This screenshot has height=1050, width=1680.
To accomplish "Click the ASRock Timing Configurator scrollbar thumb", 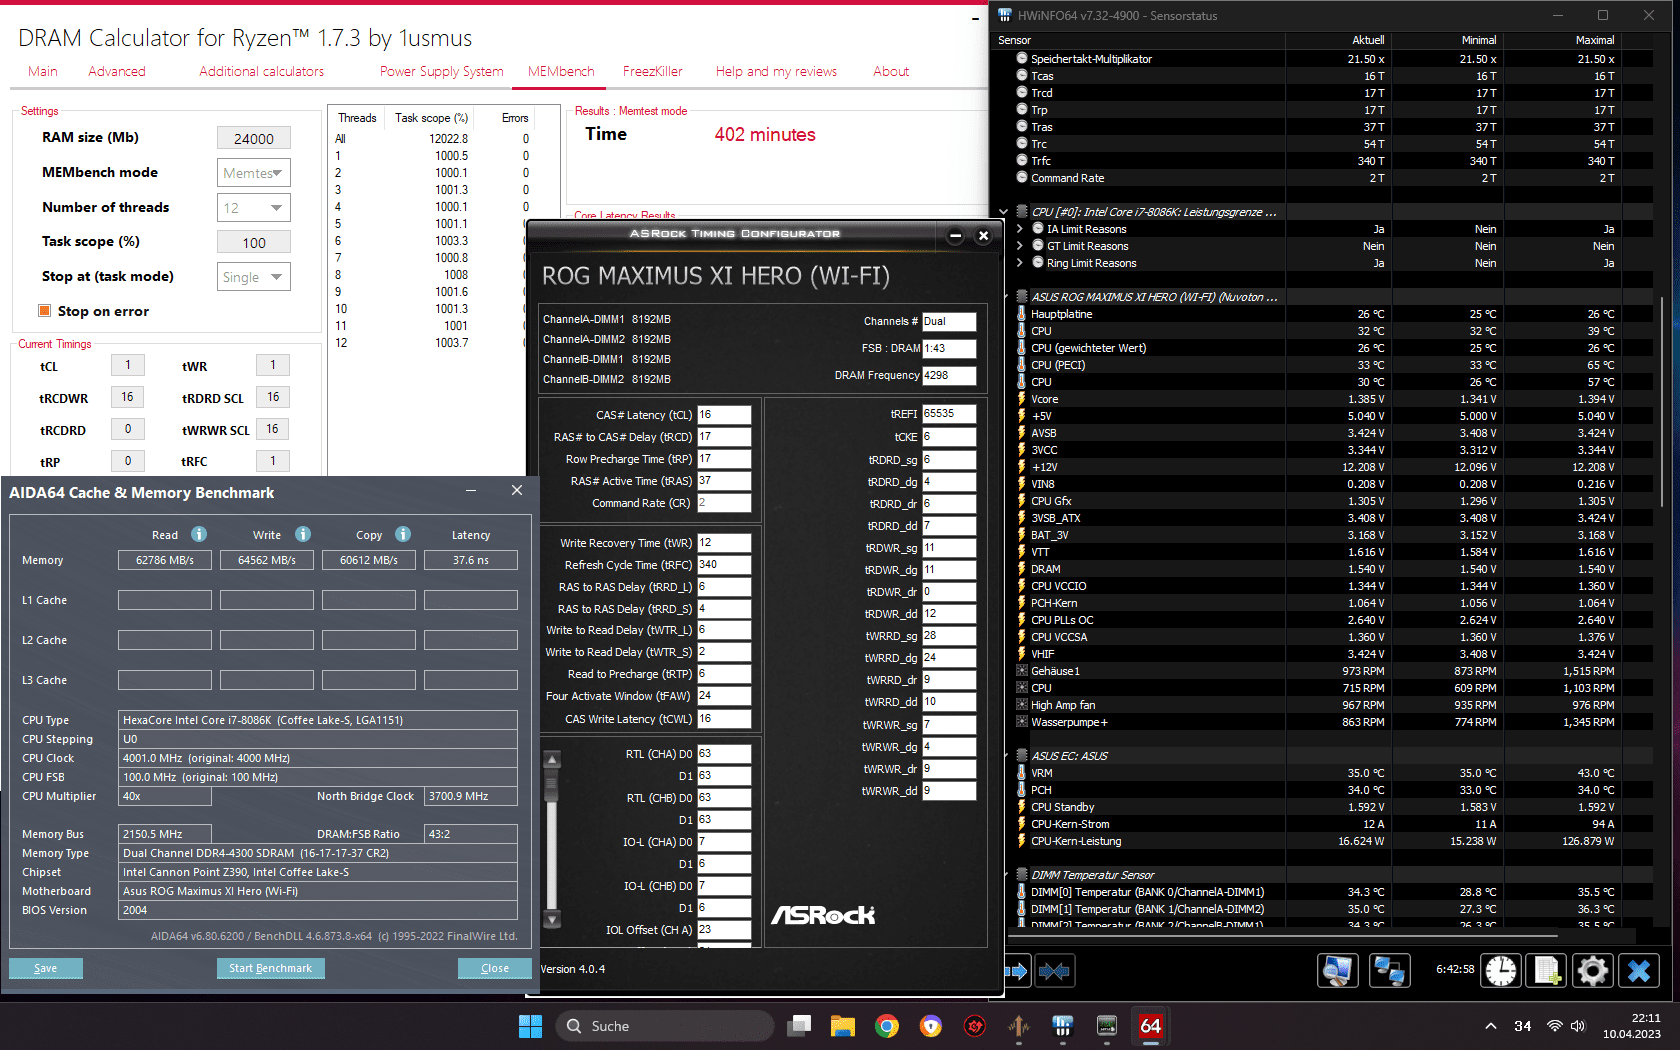I will point(552,784).
